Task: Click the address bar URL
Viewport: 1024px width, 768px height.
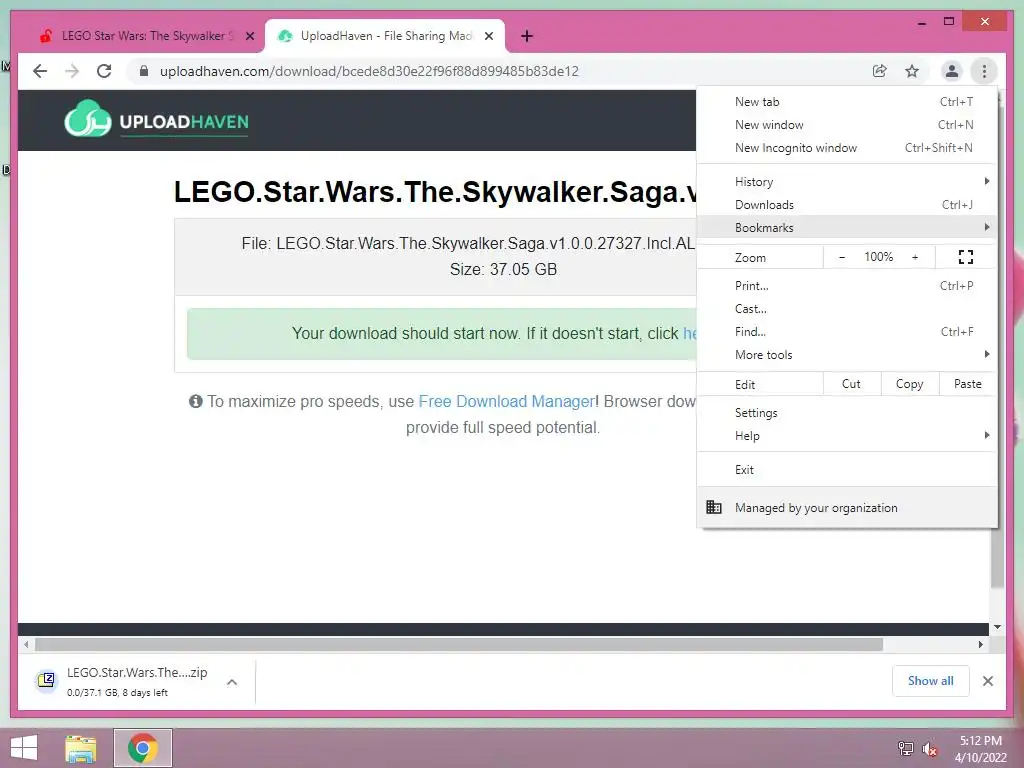Action: 369,71
